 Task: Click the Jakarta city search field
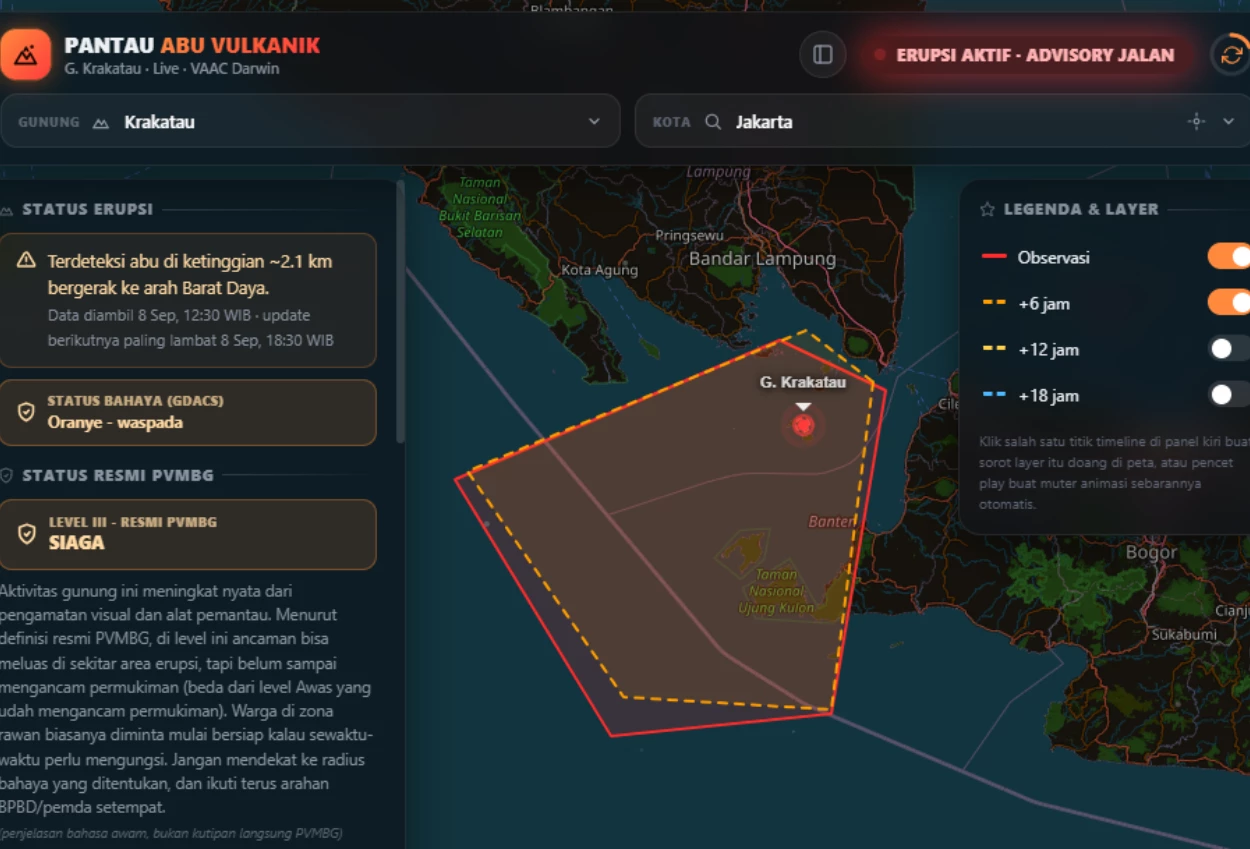point(942,121)
